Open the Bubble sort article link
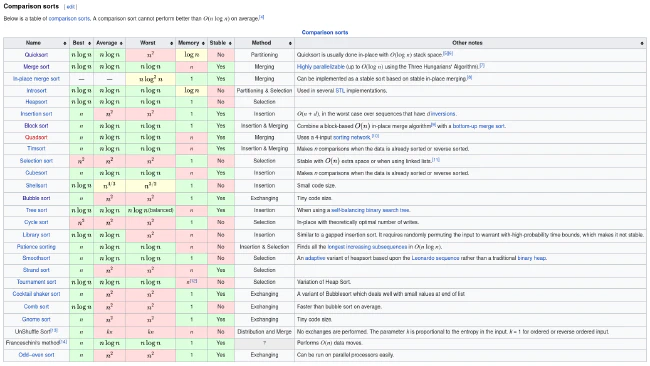 [x=36, y=198]
